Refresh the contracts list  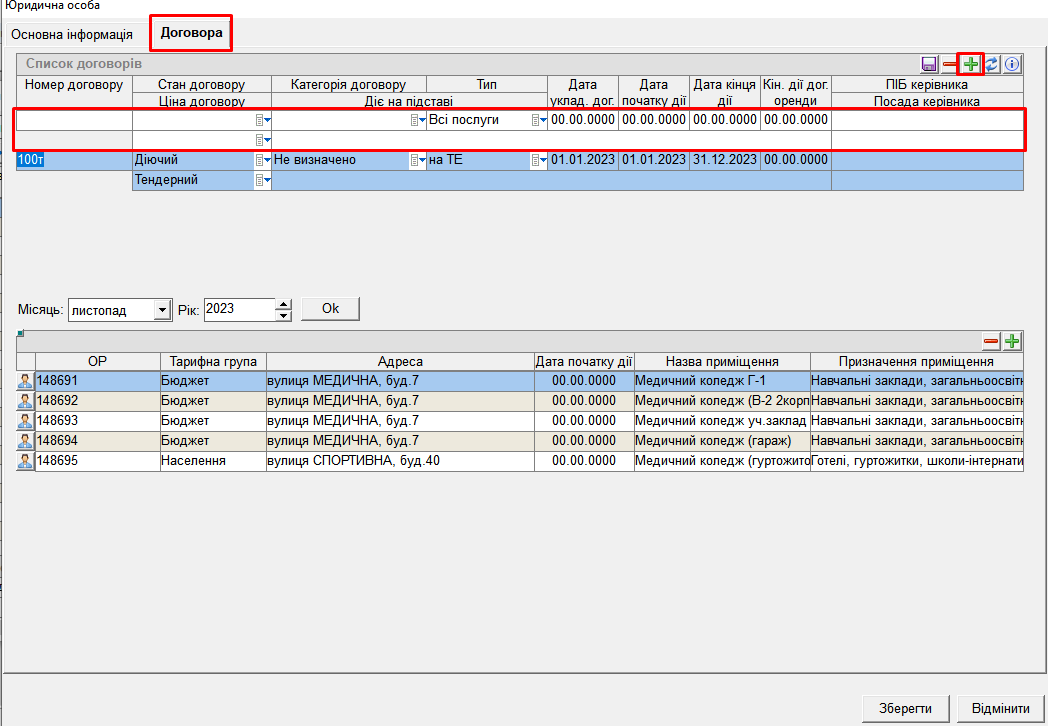(x=991, y=64)
